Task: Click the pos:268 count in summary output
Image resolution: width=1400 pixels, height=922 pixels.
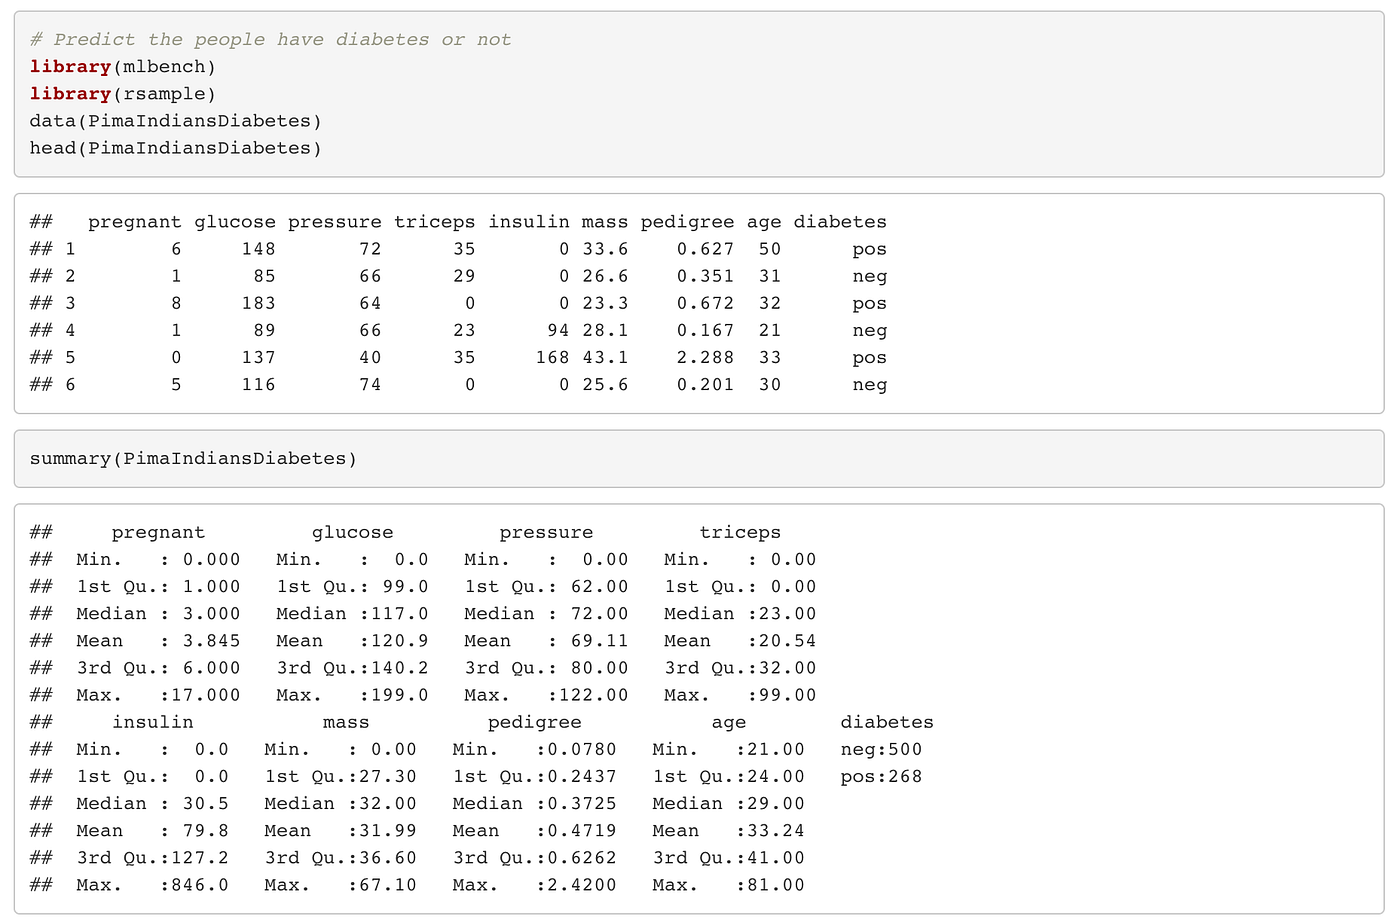Action: [x=878, y=776]
